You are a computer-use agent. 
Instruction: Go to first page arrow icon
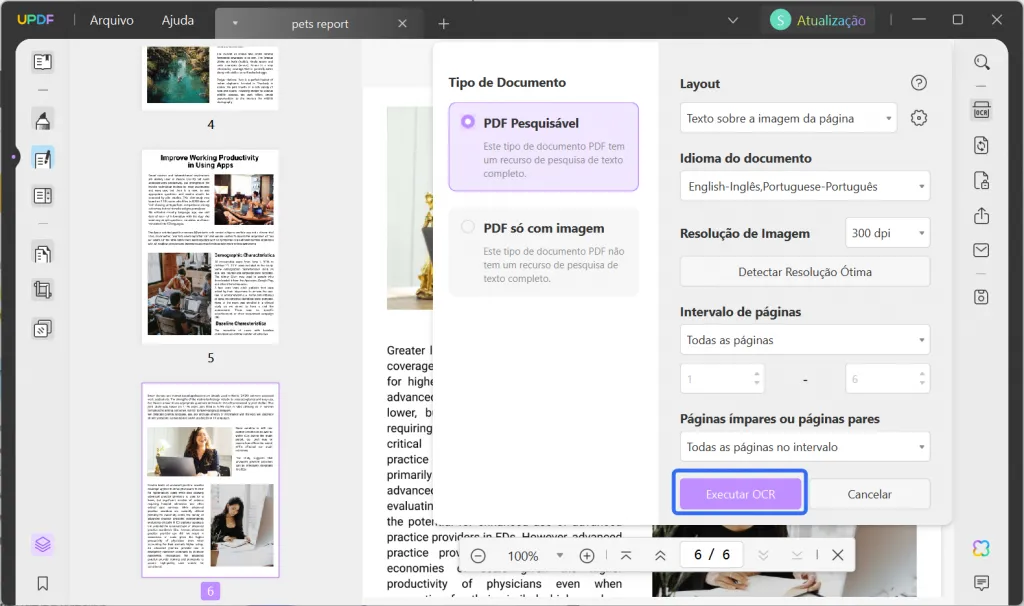pyautogui.click(x=626, y=556)
